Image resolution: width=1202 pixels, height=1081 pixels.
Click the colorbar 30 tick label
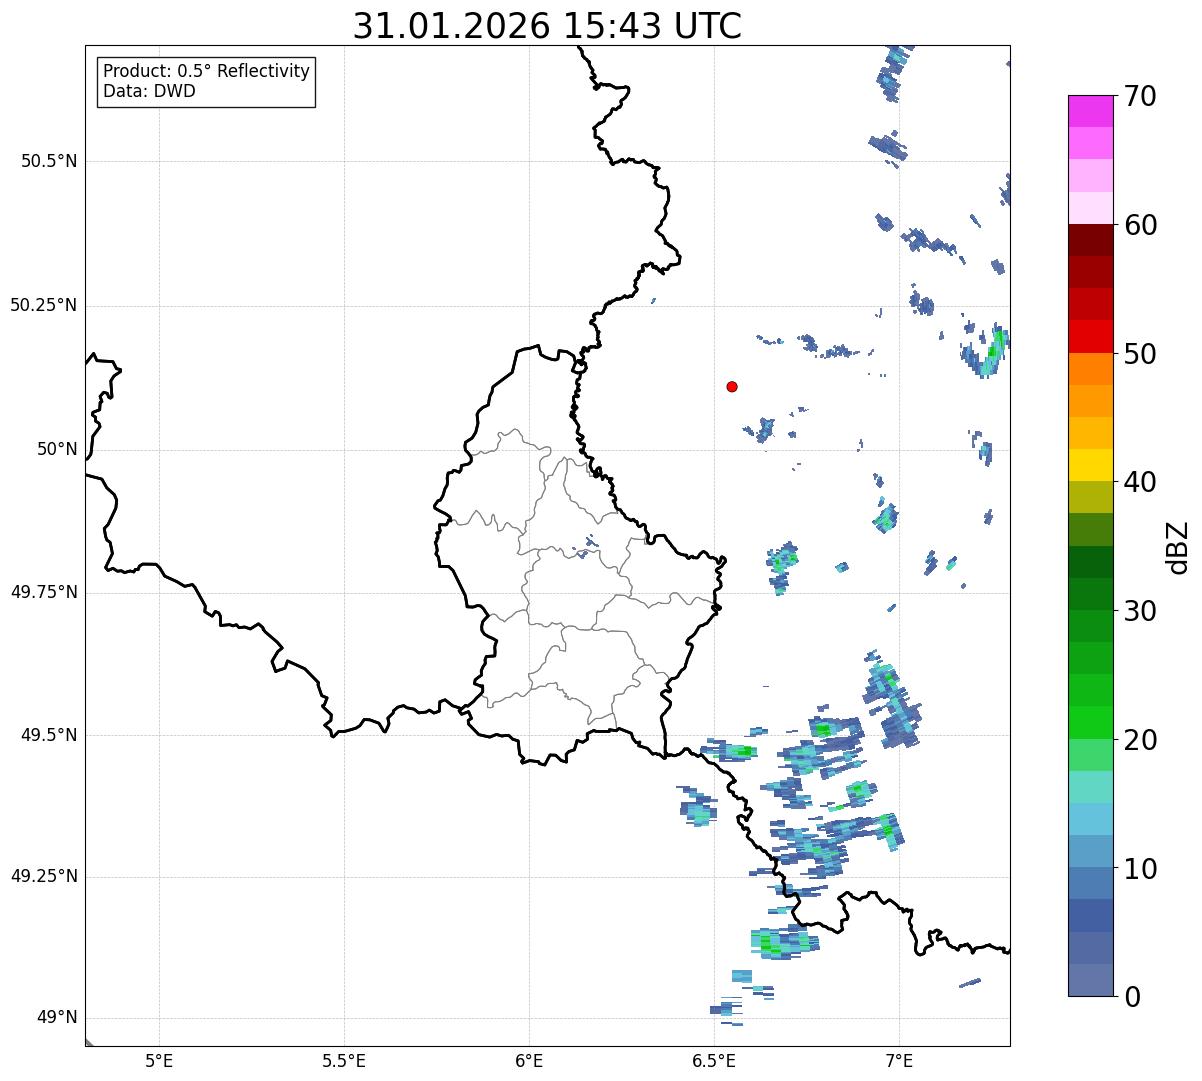(x=1140, y=611)
